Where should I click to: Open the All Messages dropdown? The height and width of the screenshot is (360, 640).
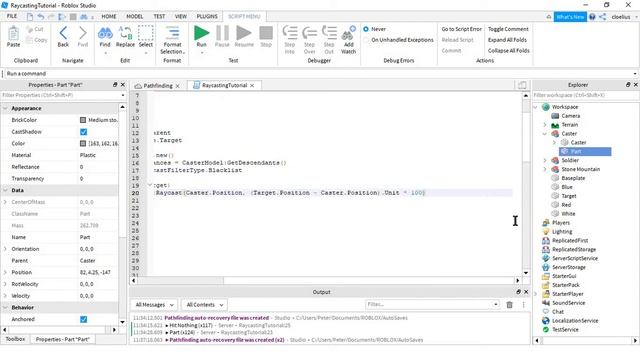[x=154, y=305]
